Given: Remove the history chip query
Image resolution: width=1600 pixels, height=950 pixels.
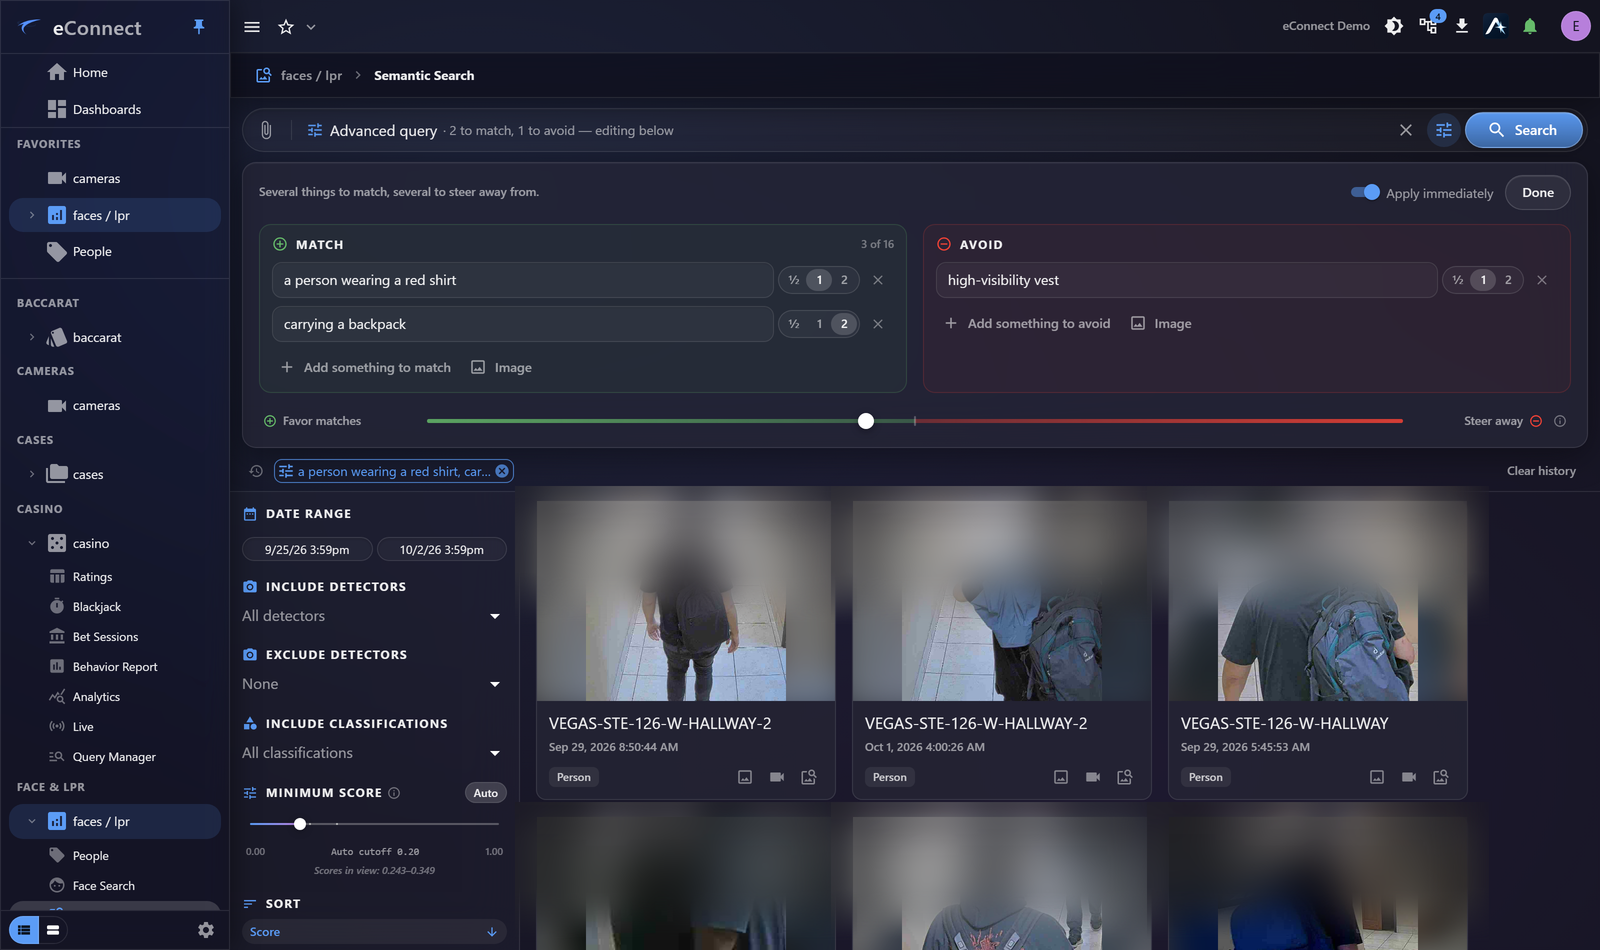Looking at the screenshot, I should click(502, 471).
